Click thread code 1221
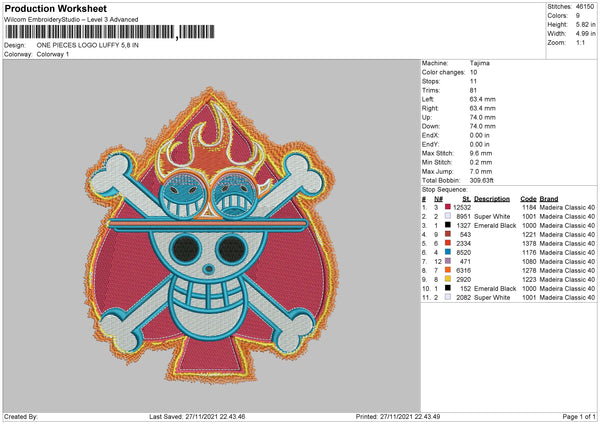The height and width of the screenshot is (424, 600). pos(529,235)
